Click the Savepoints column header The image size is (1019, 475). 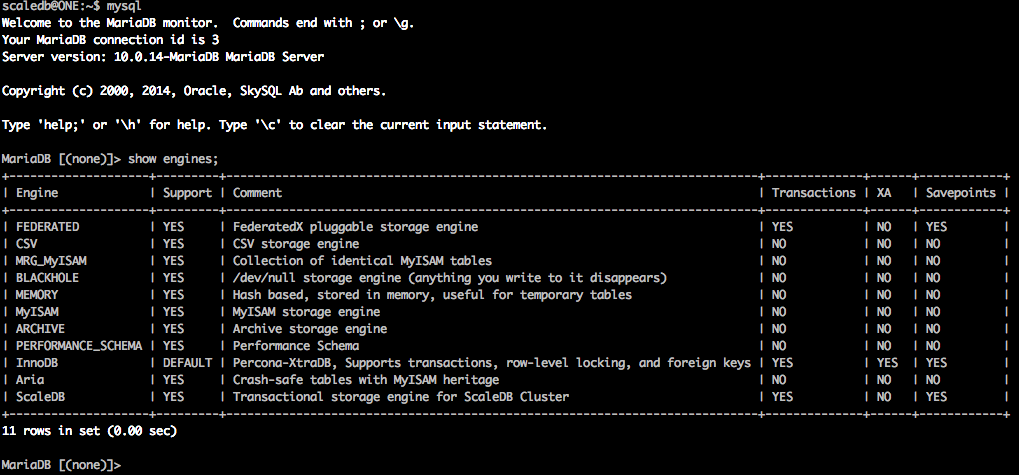click(961, 193)
